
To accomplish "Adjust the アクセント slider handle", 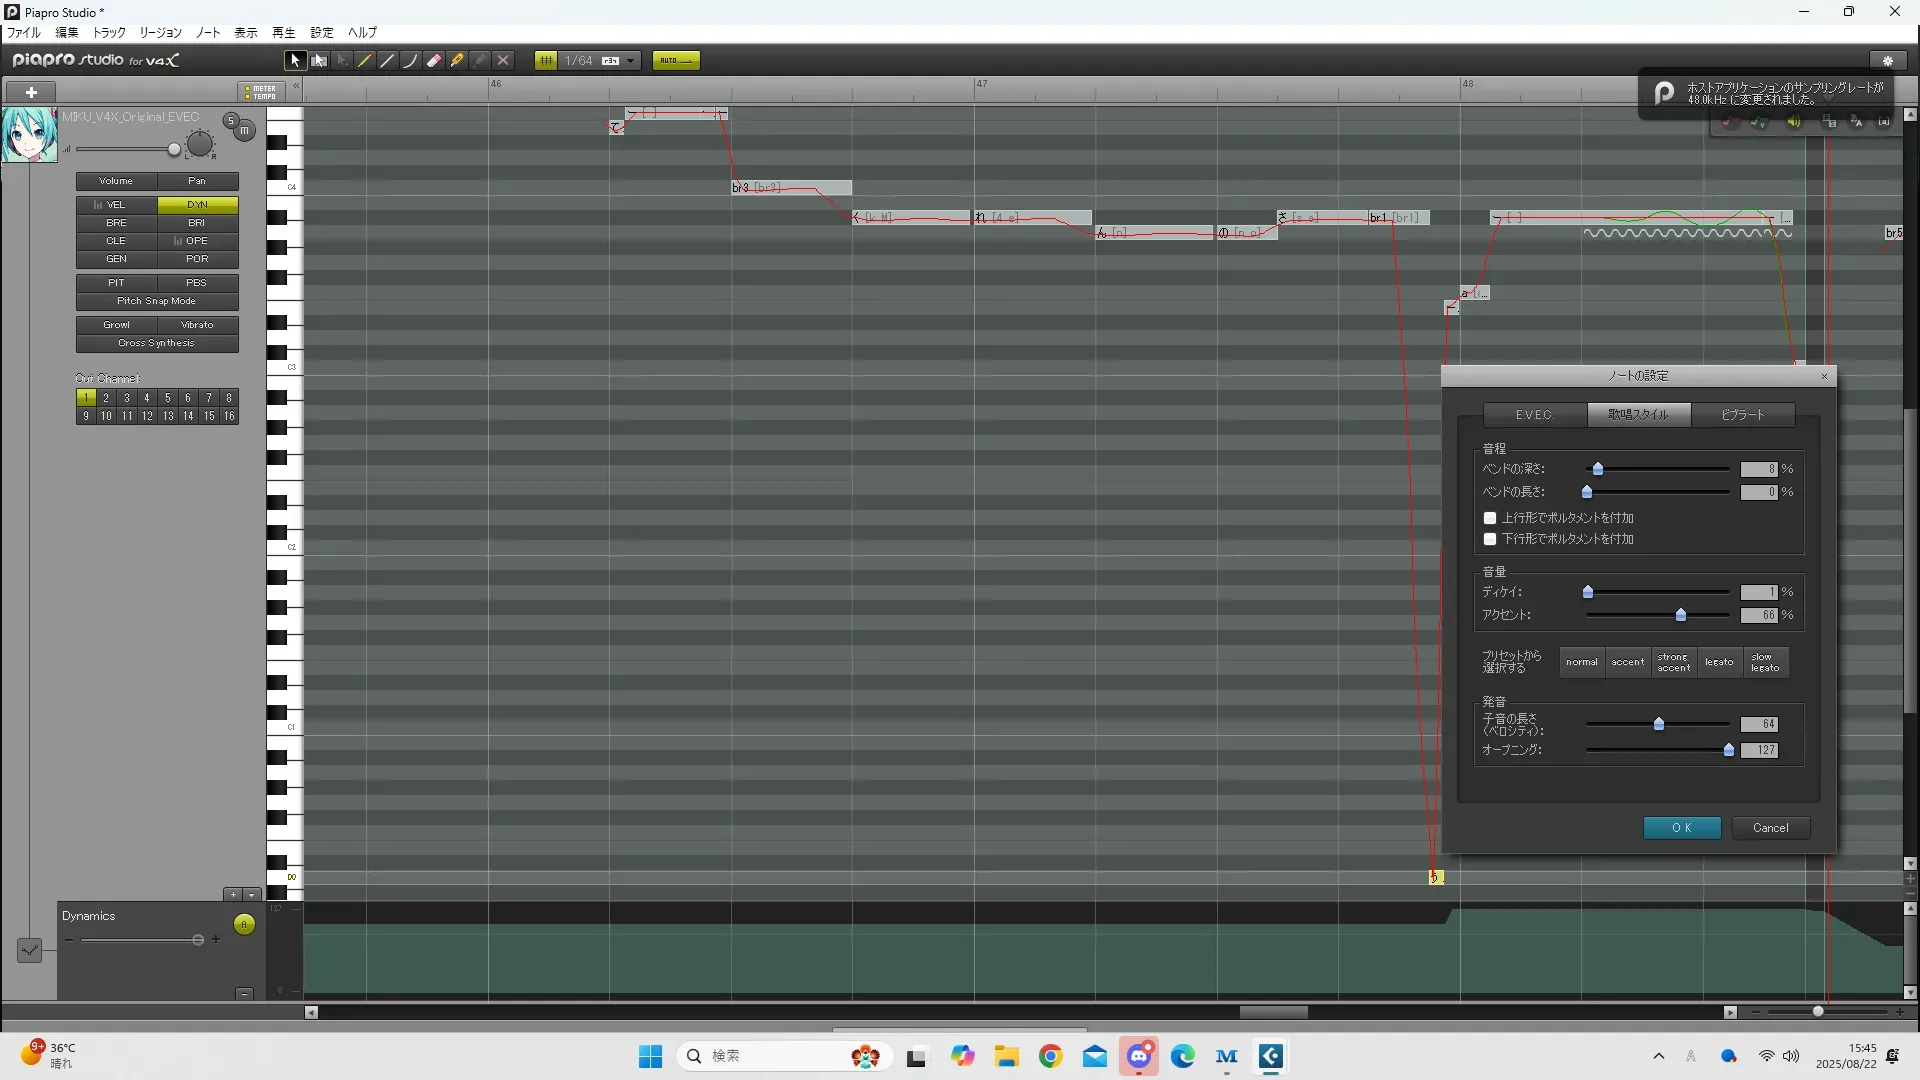I will pos(1681,615).
